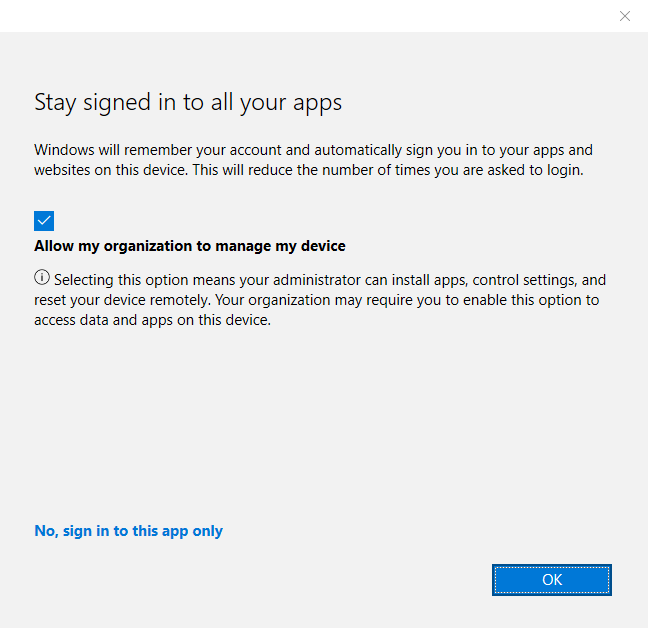Screen dimensions: 648x628
Task: Click the 'Allow my organization to manage my device' label
Action: coord(190,246)
